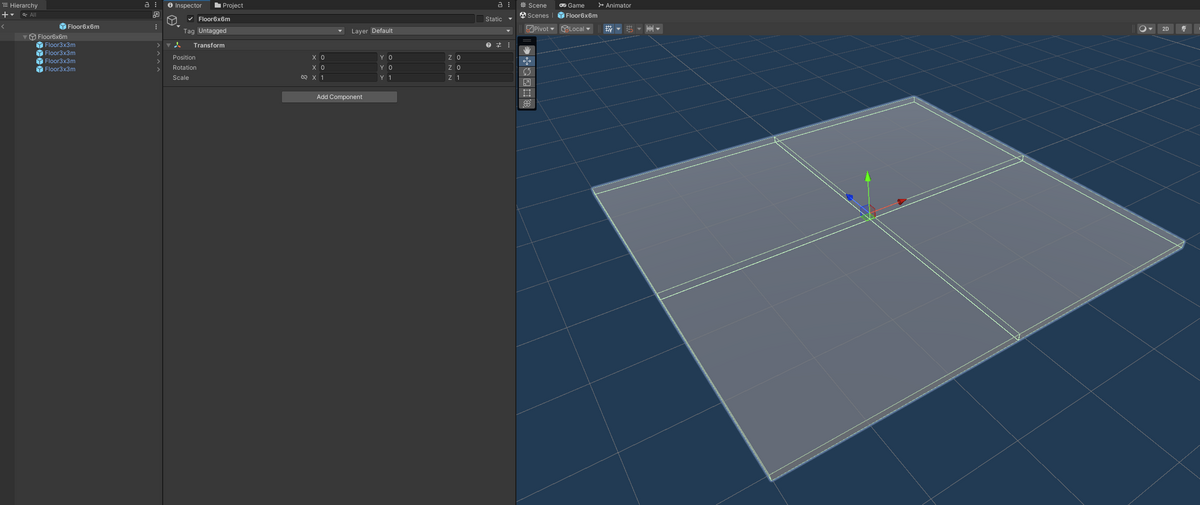The height and width of the screenshot is (505, 1200).
Task: Toggle the Scale constrain-proportions link
Action: [303, 77]
